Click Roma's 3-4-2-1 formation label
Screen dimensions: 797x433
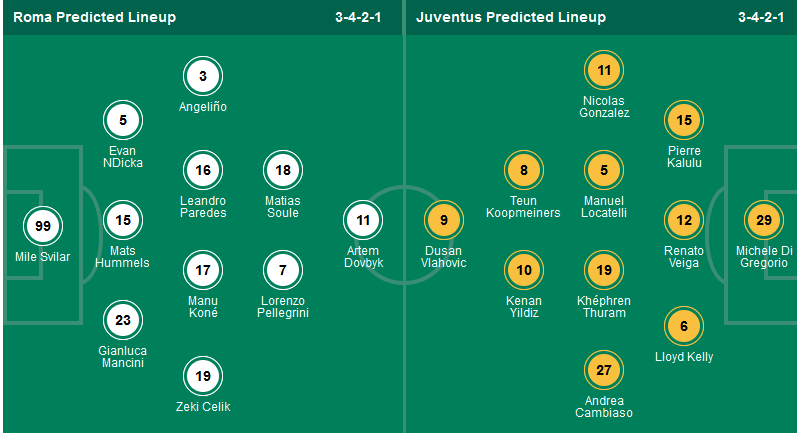click(x=364, y=17)
